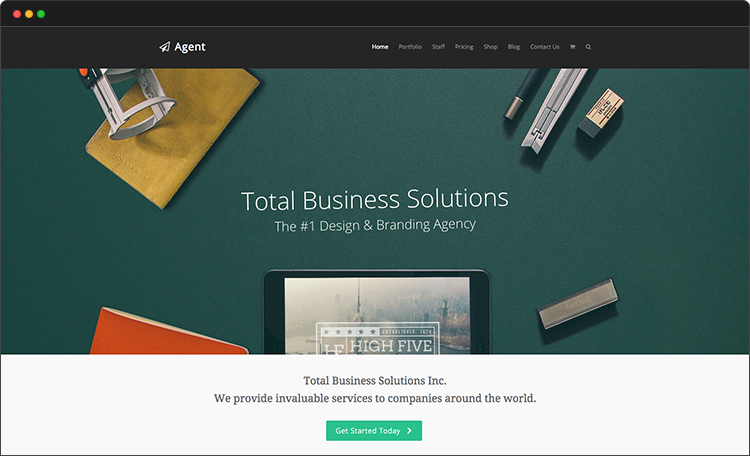750x456 pixels.
Task: Click the shopping cart icon in navigation
Action: pyautogui.click(x=572, y=47)
